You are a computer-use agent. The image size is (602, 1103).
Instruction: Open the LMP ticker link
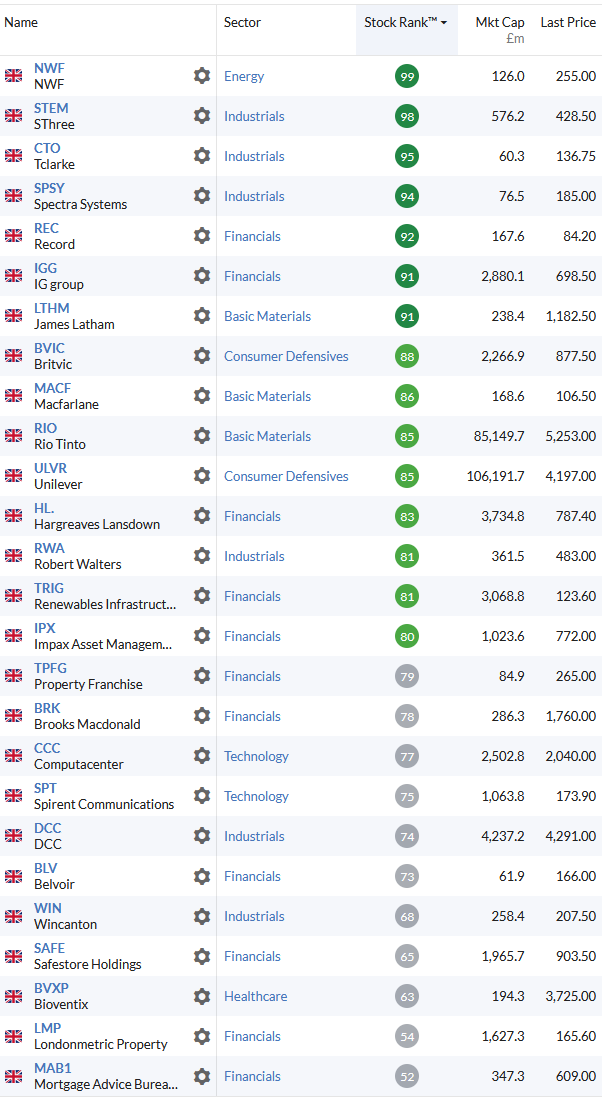pyautogui.click(x=48, y=1028)
